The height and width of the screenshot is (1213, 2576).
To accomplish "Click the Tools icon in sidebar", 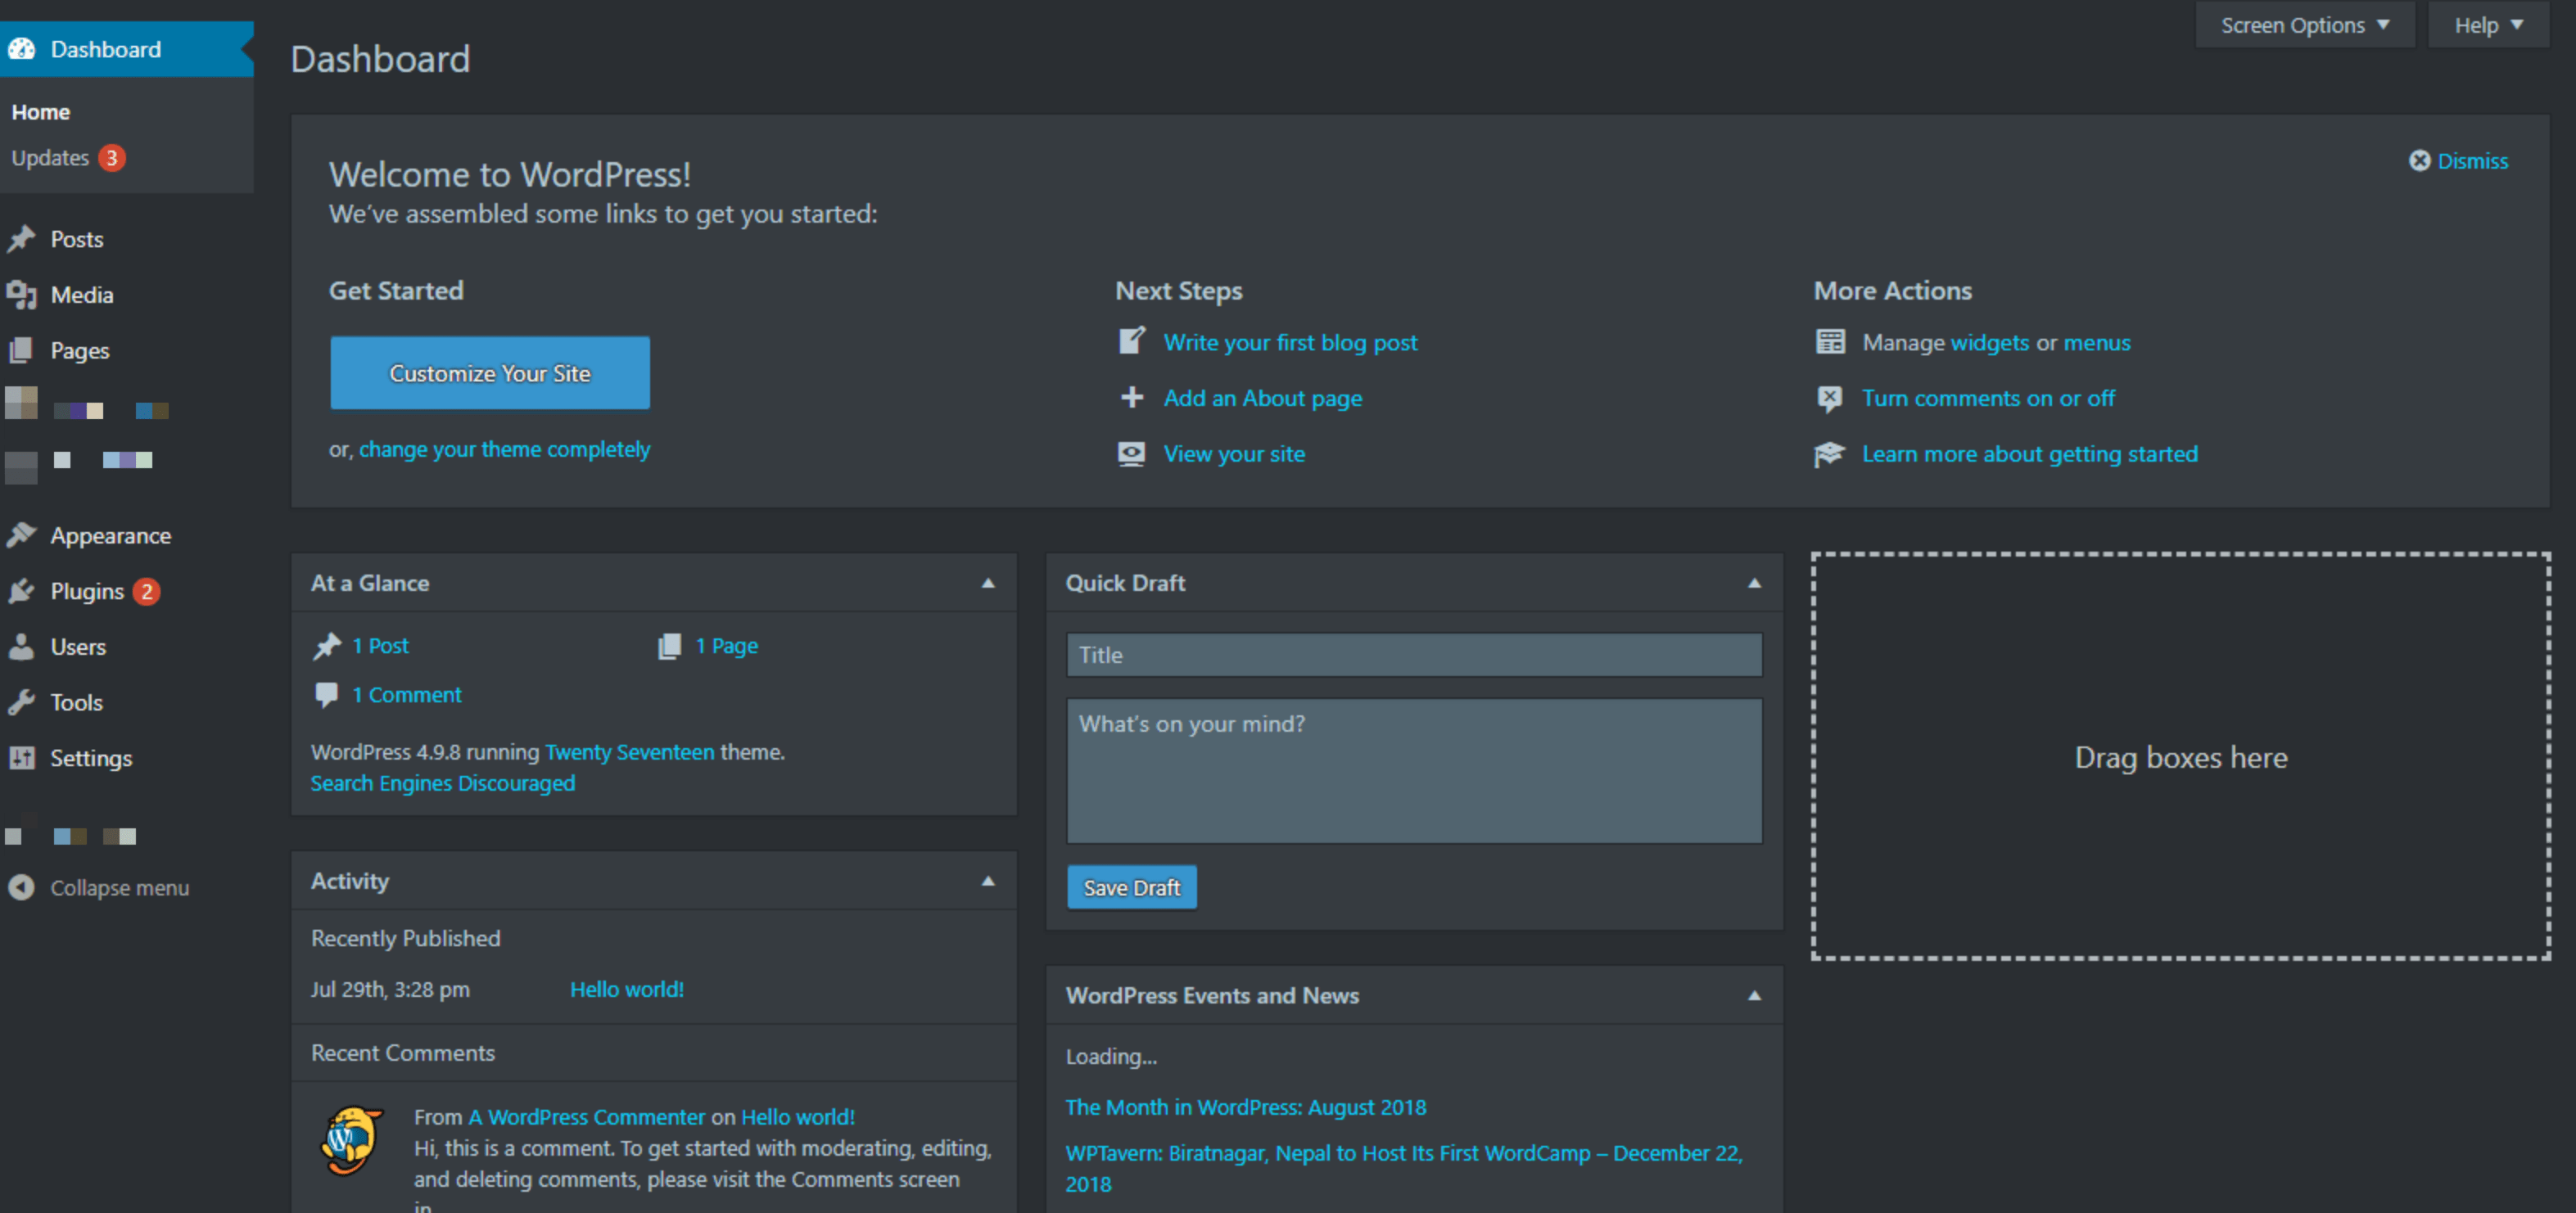I will (23, 702).
